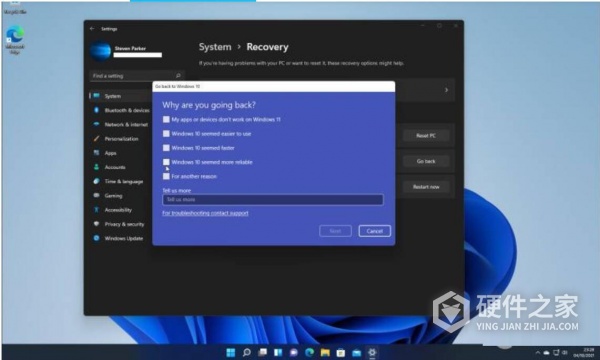
Task: Click the volume icon in system tray
Action: (565, 353)
